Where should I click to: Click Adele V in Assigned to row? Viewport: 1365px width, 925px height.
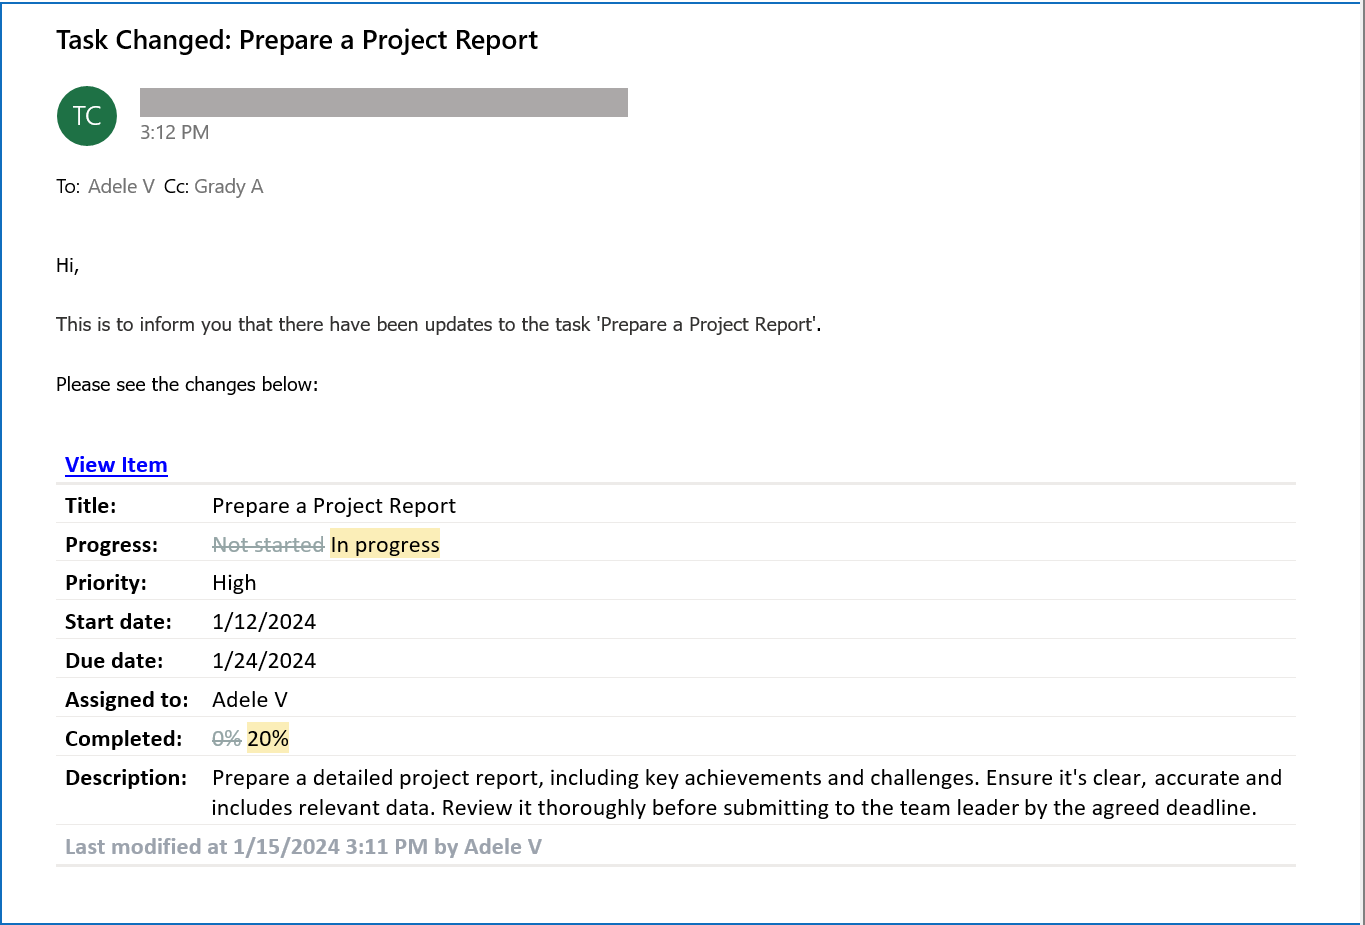pos(250,700)
